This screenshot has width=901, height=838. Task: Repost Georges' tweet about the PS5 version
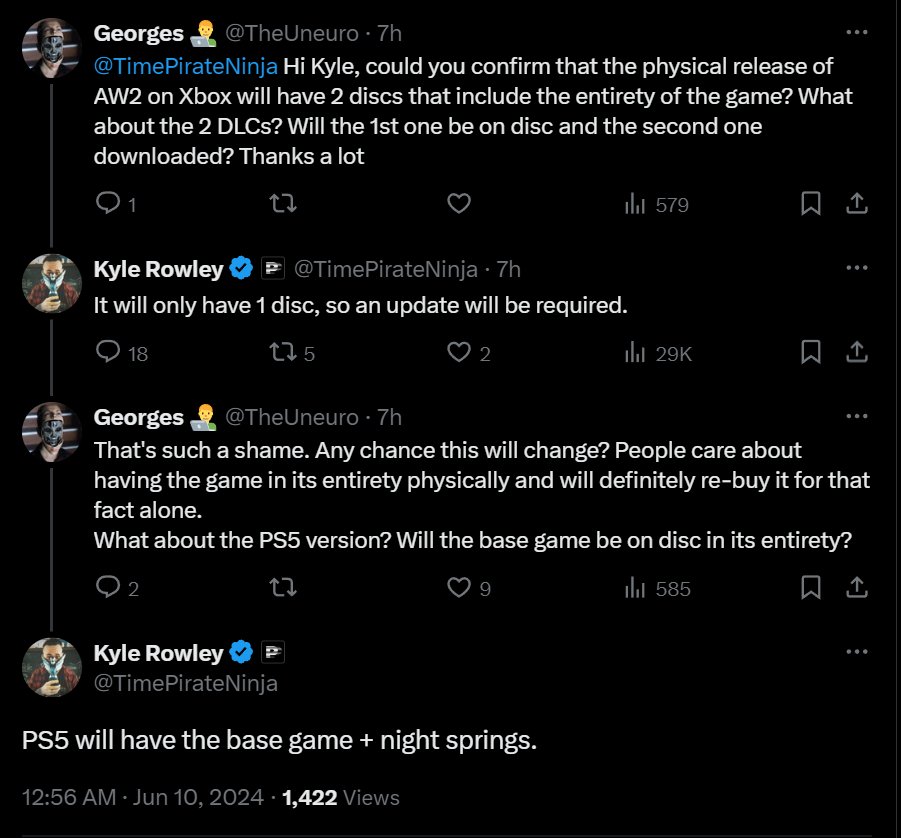(284, 588)
